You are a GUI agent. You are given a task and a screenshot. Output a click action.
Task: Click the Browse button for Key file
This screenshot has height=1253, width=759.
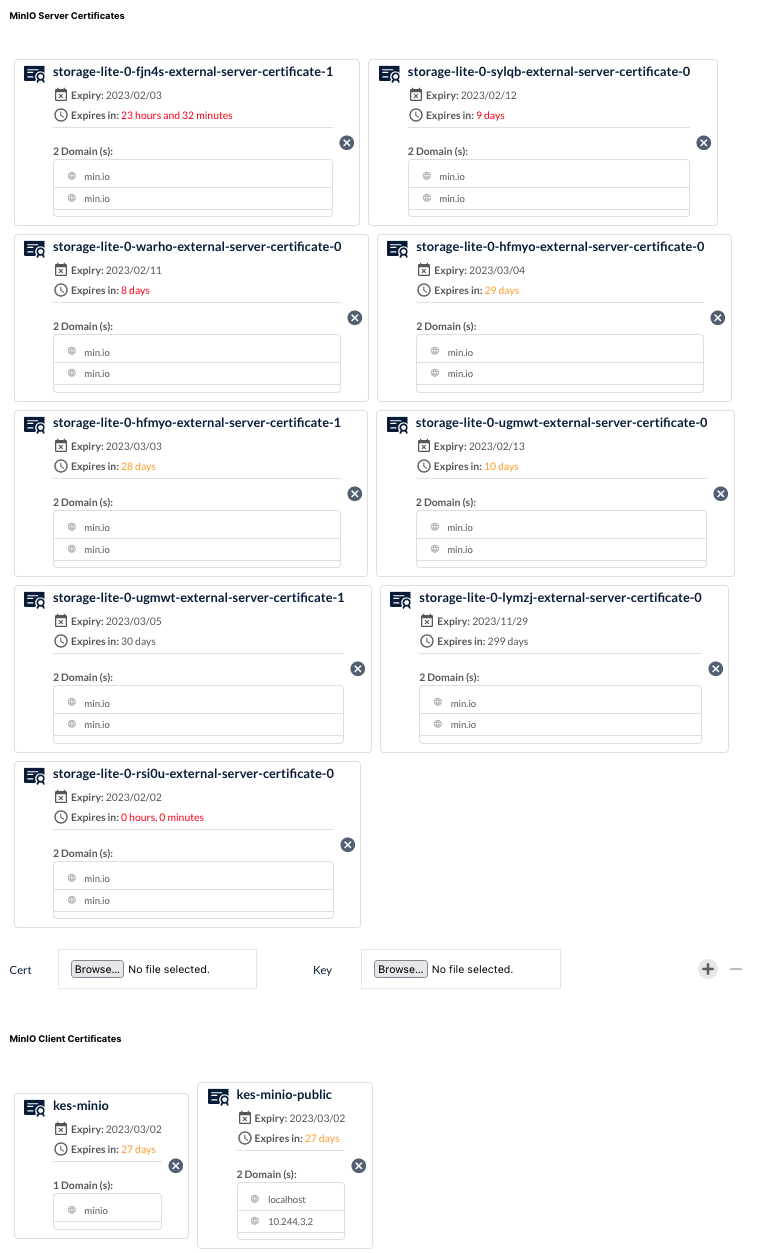click(x=401, y=969)
